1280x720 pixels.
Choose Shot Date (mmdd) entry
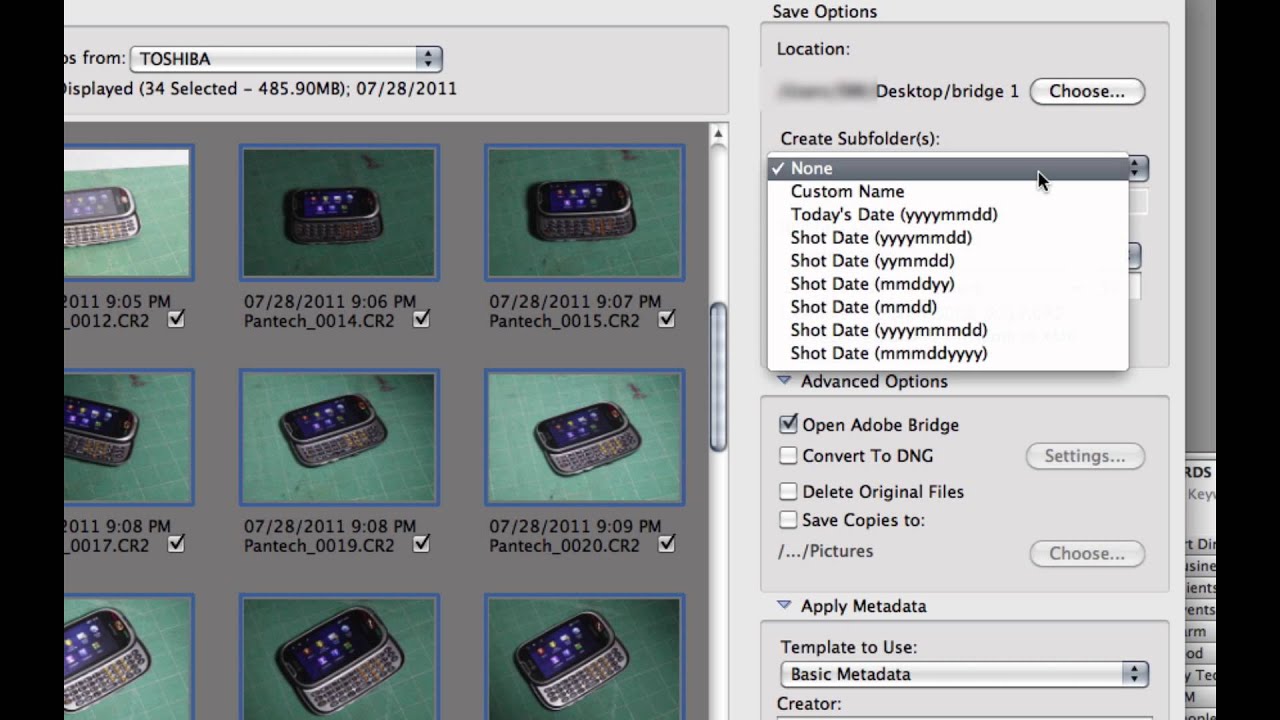(947, 306)
